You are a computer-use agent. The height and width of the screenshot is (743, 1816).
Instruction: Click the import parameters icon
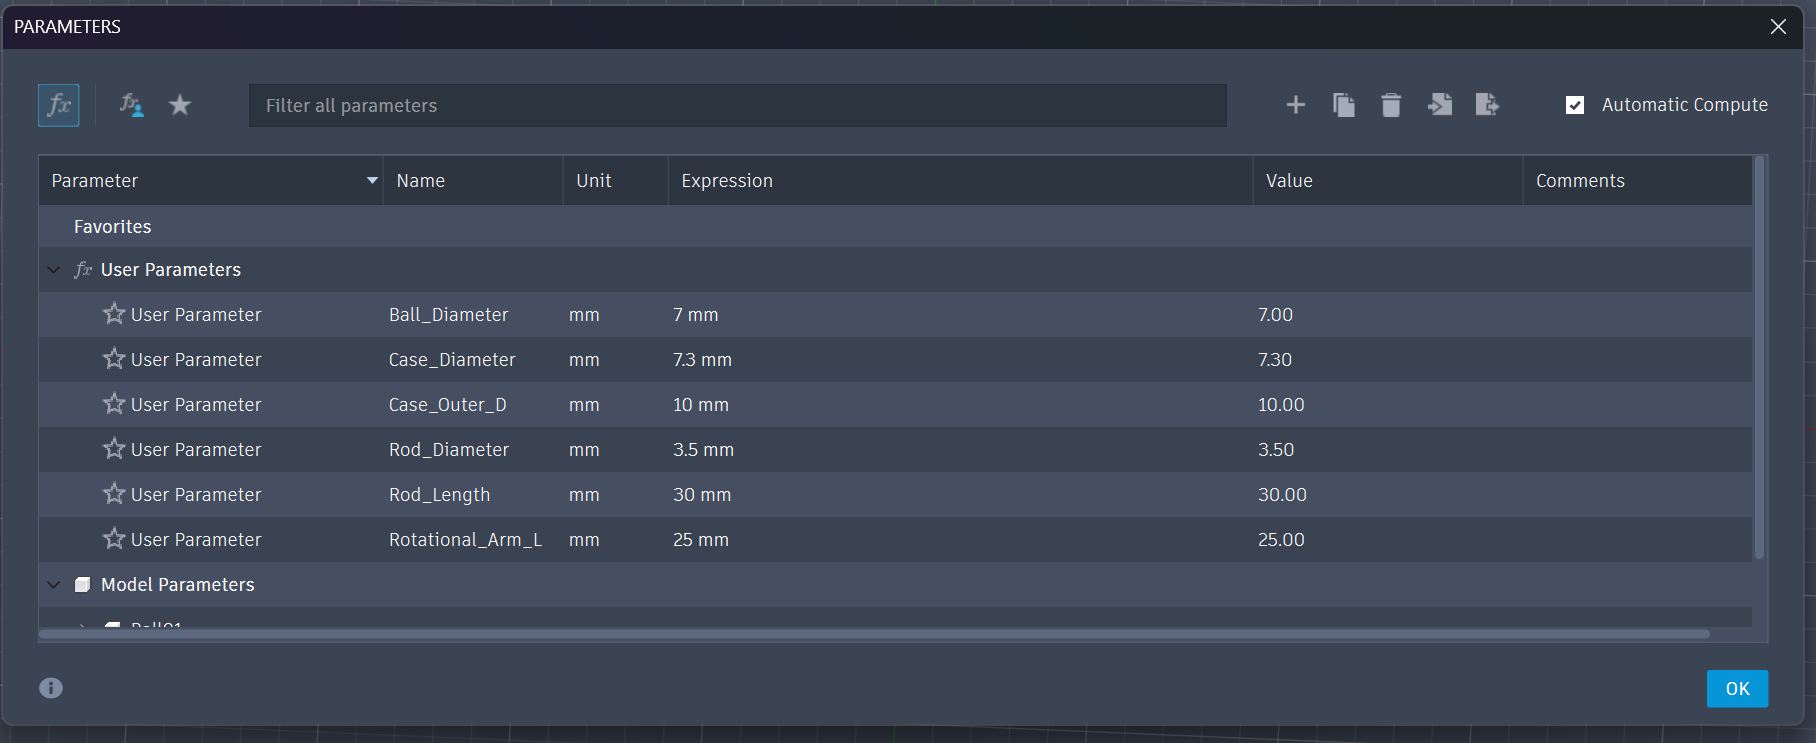tap(1439, 105)
